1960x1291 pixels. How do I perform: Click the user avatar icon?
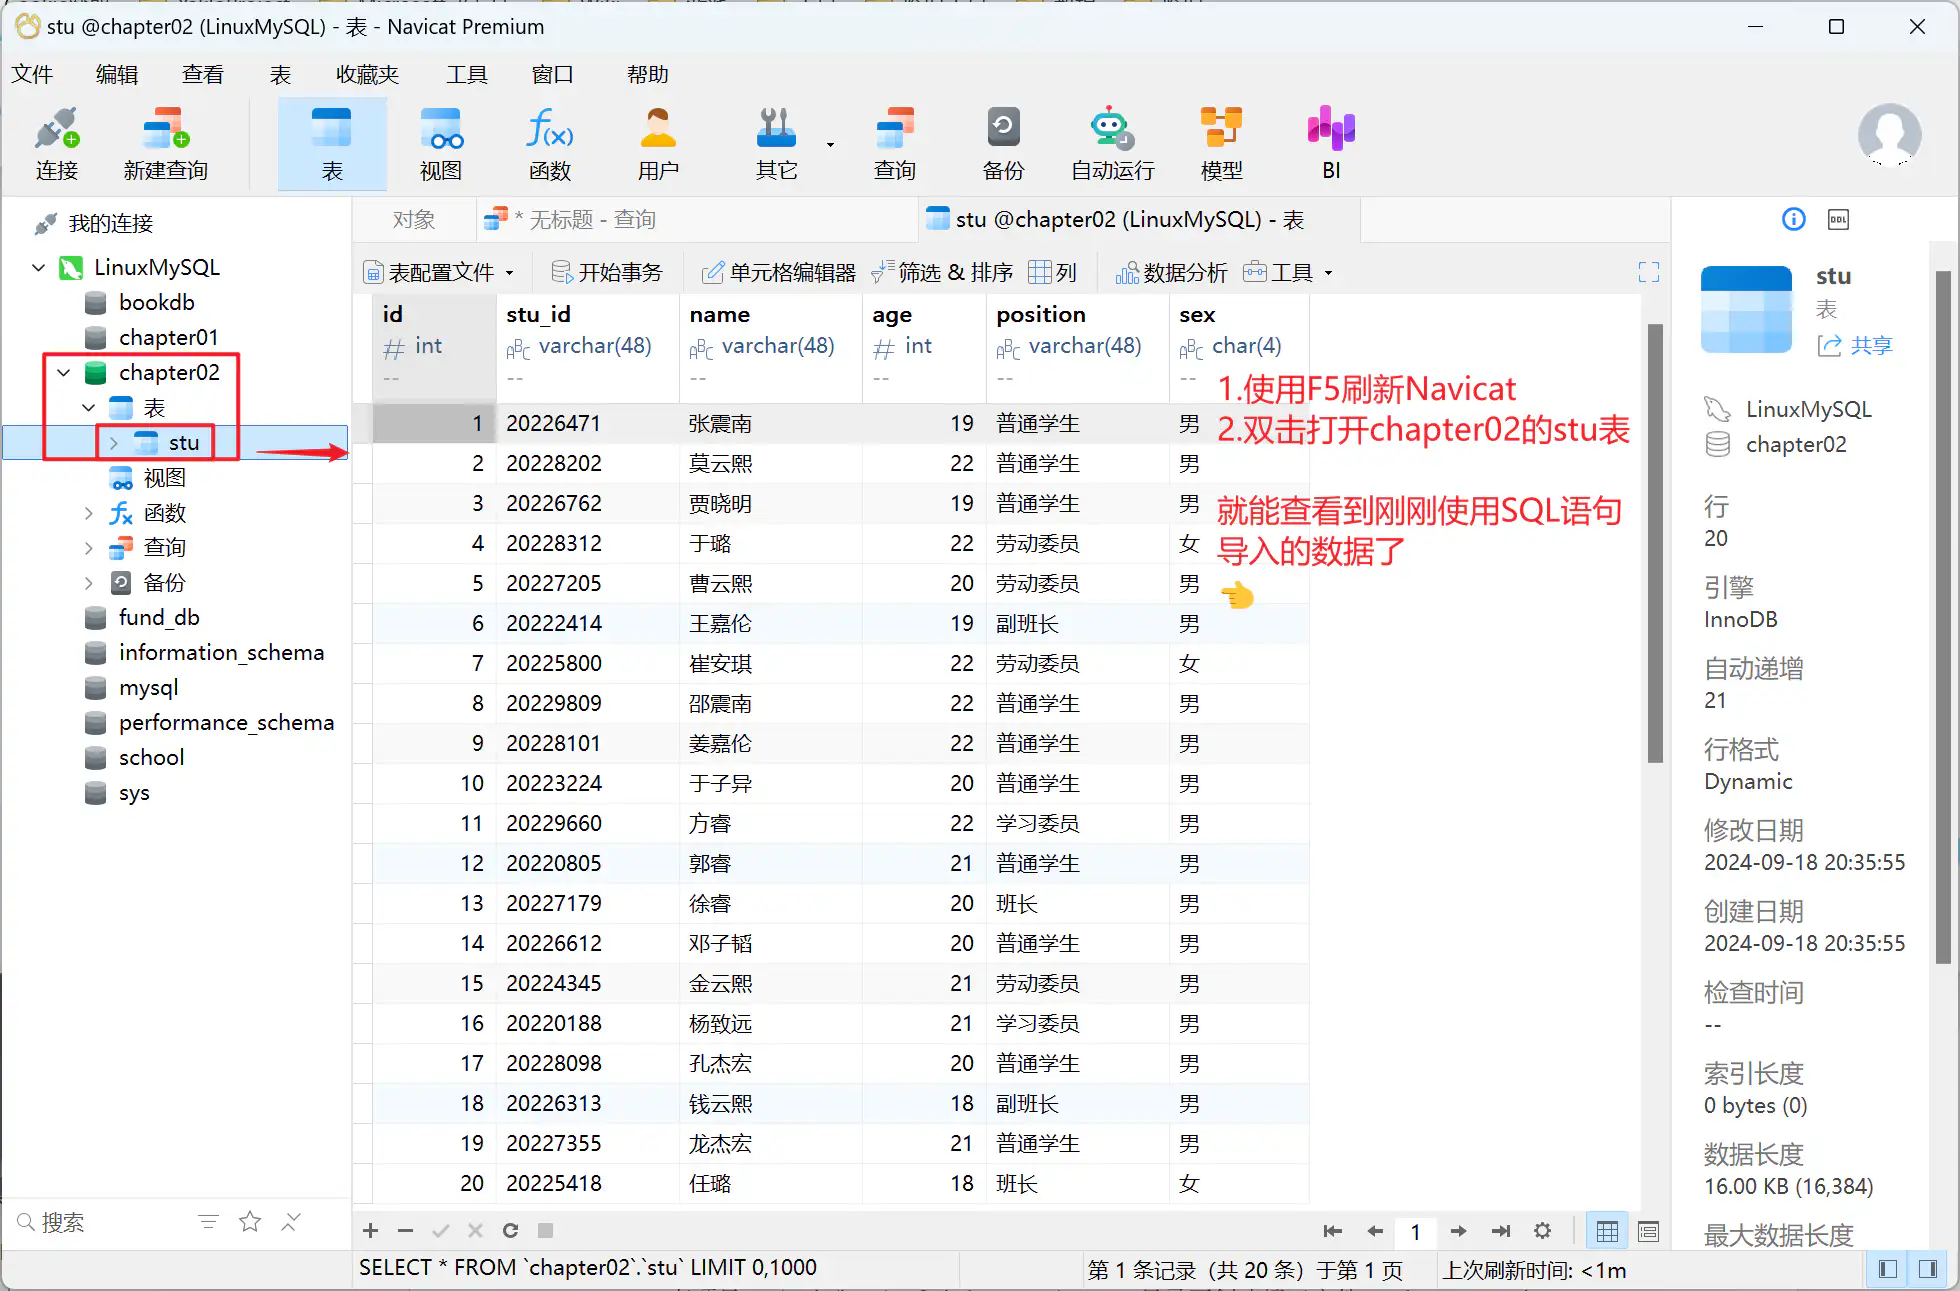[1889, 135]
